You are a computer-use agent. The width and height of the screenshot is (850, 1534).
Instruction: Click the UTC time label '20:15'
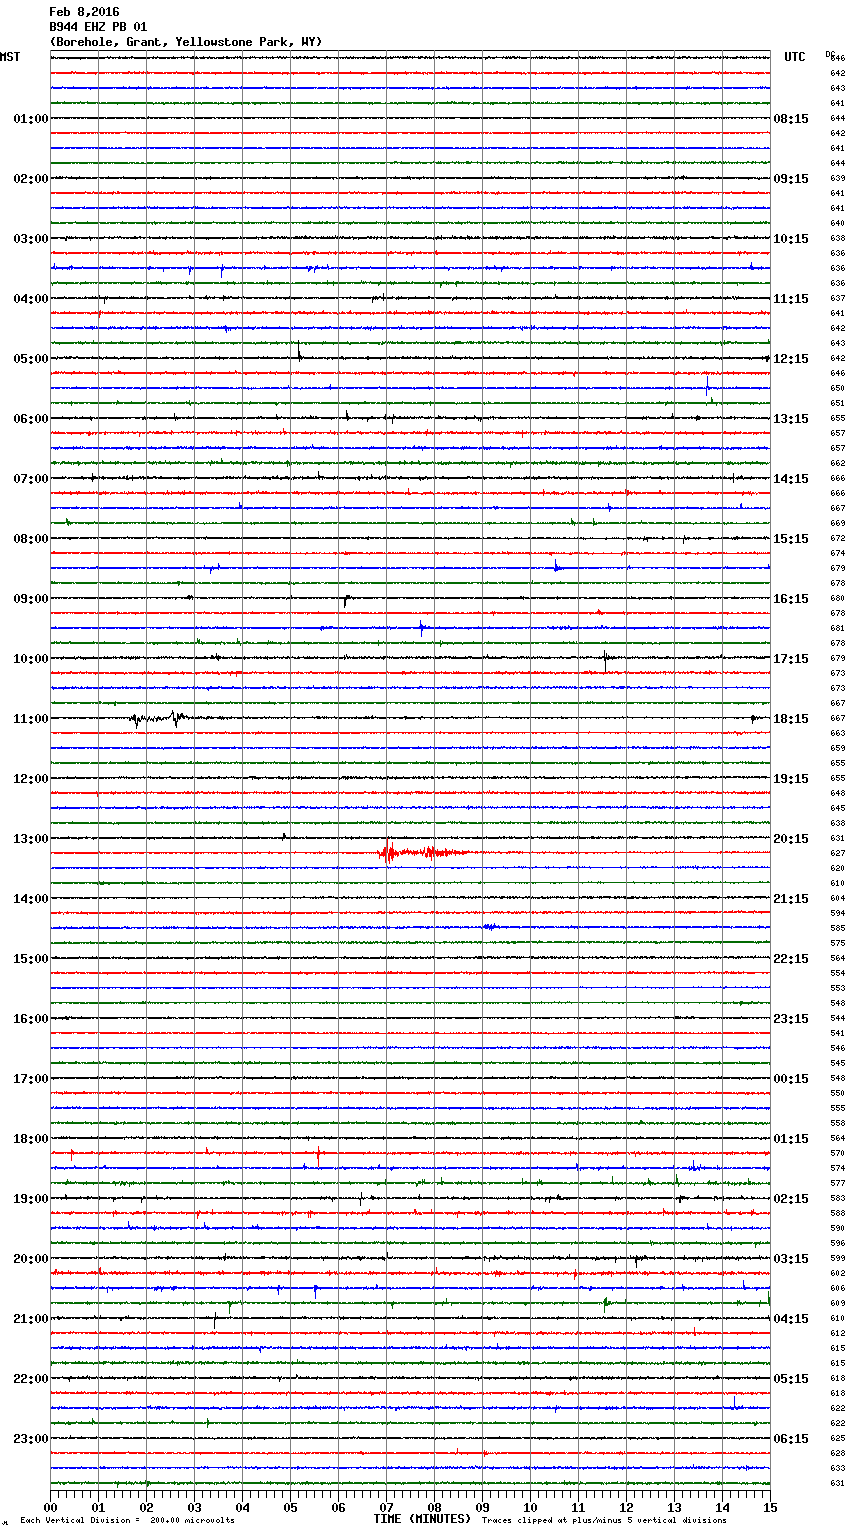coord(791,839)
